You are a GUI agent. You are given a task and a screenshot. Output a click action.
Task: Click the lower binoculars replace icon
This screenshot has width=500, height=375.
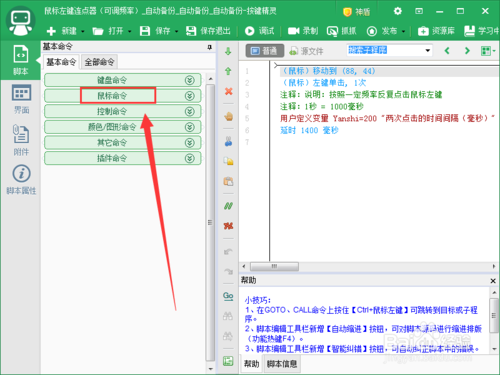[228, 336]
